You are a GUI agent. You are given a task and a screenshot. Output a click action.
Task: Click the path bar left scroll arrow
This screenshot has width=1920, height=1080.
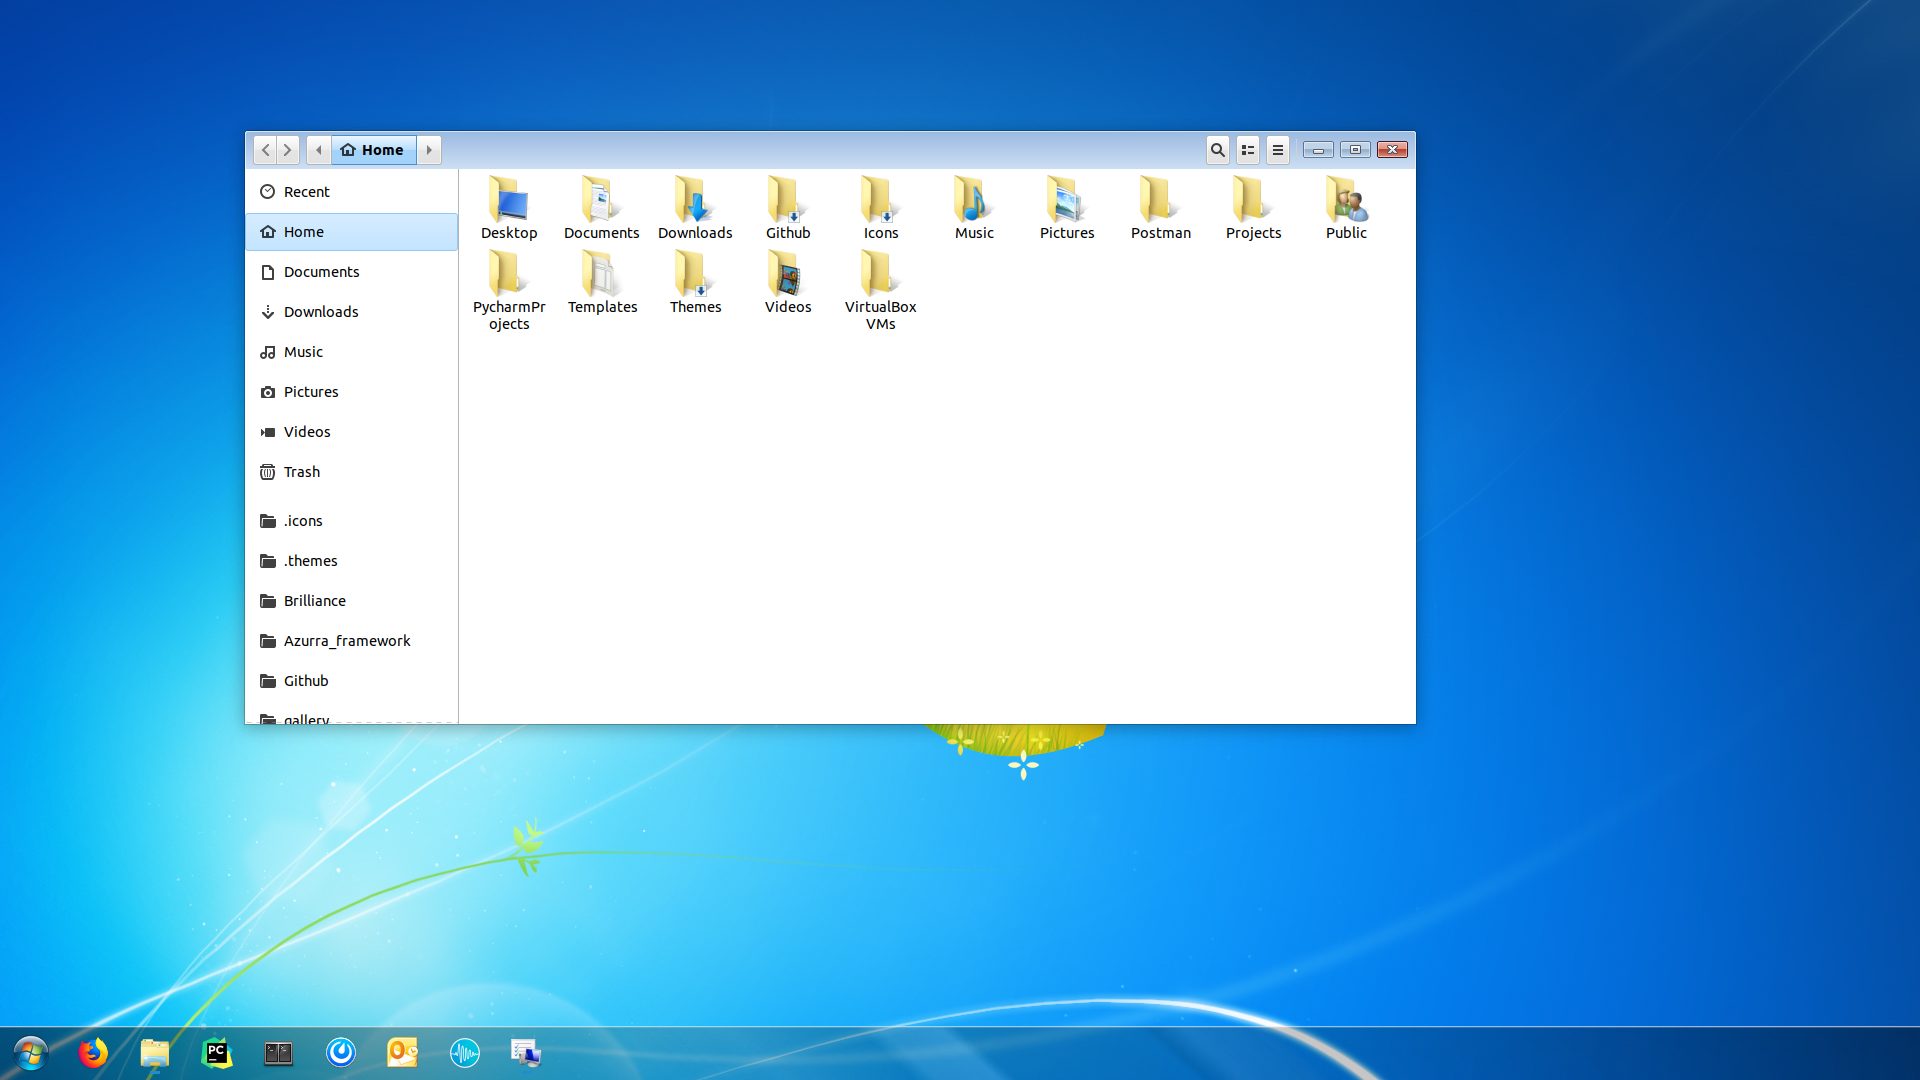(x=319, y=150)
